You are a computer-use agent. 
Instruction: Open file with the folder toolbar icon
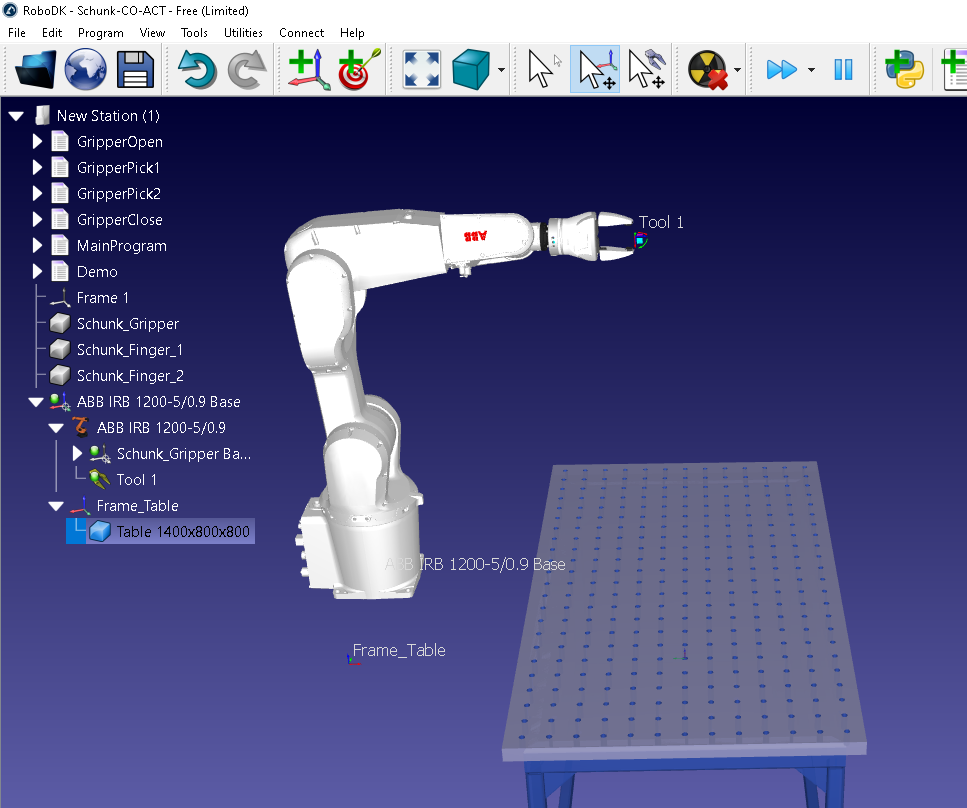(x=35, y=69)
